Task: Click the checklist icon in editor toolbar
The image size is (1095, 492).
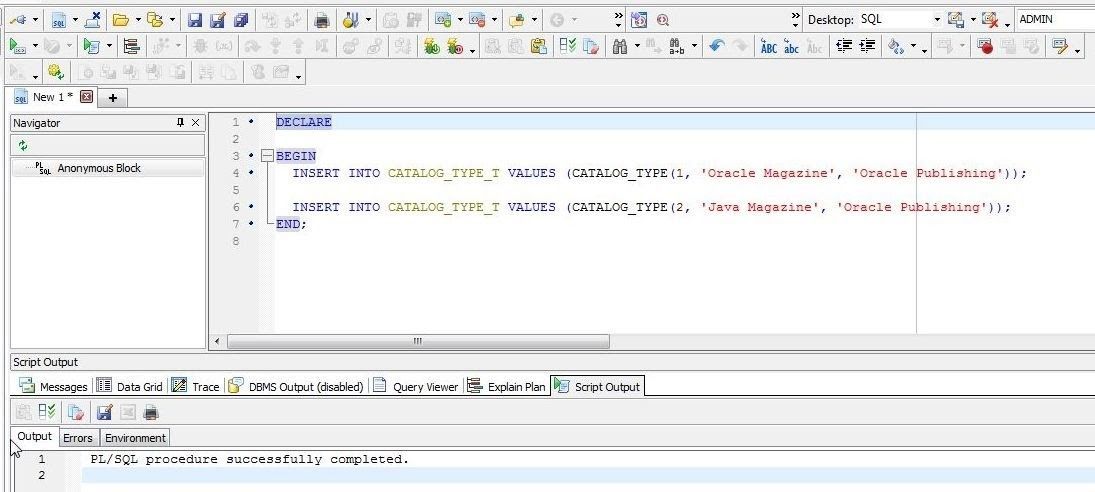Action: pyautogui.click(x=568, y=46)
